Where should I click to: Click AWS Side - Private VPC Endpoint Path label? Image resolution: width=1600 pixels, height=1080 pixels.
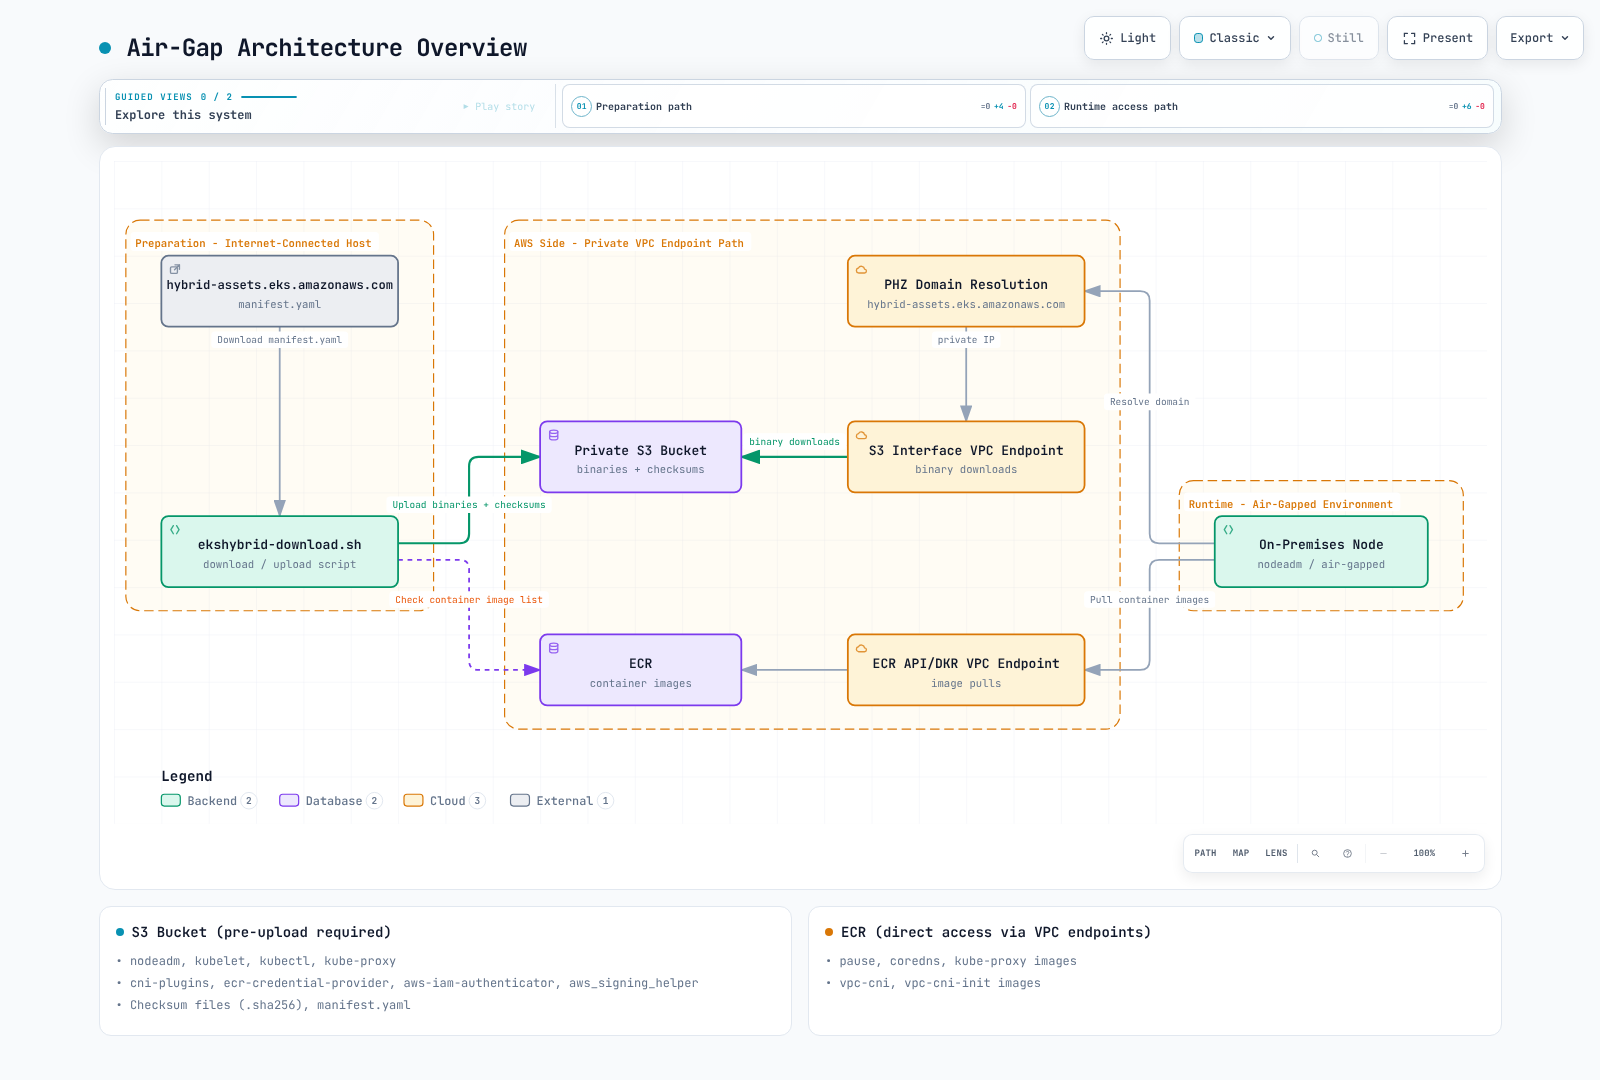tap(629, 244)
